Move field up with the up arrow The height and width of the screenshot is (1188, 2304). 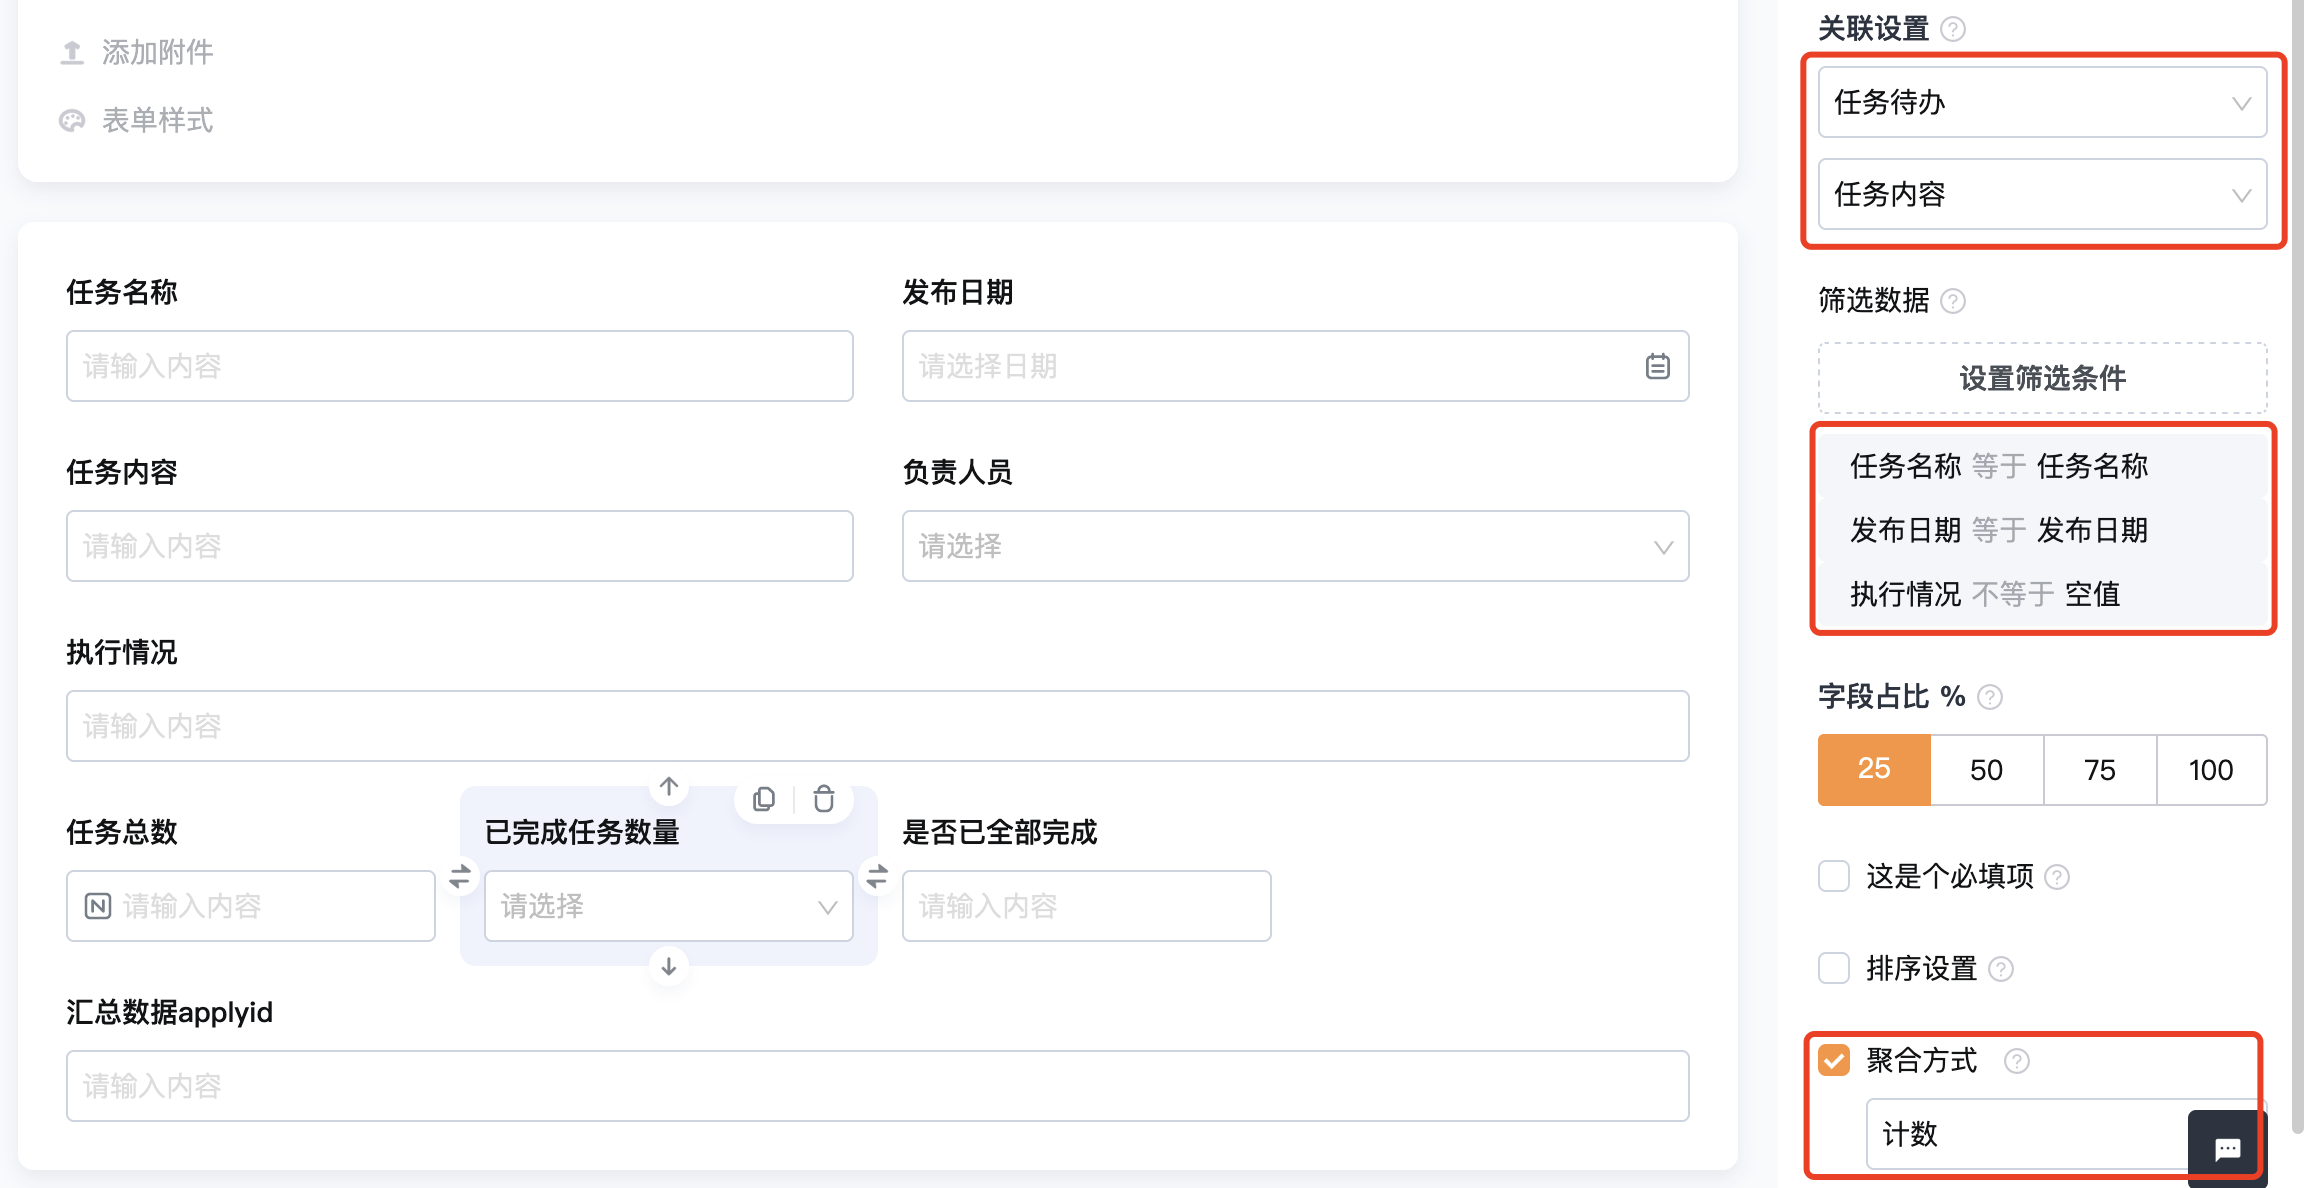tap(669, 787)
